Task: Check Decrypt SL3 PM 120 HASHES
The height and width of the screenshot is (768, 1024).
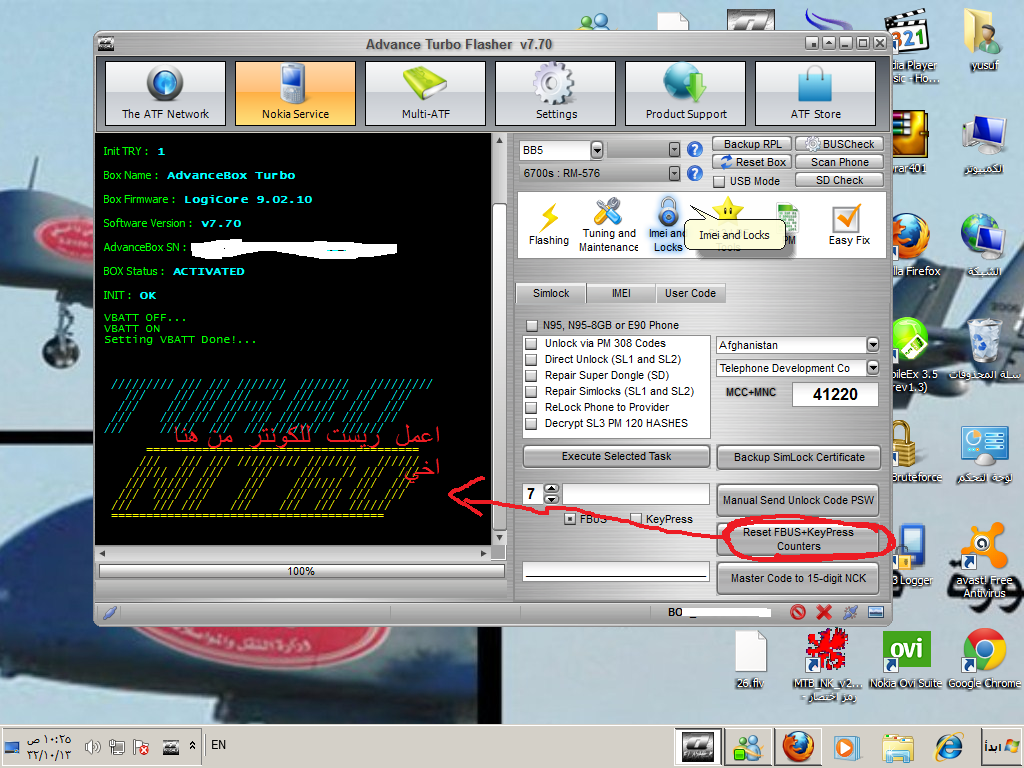Action: (532, 423)
